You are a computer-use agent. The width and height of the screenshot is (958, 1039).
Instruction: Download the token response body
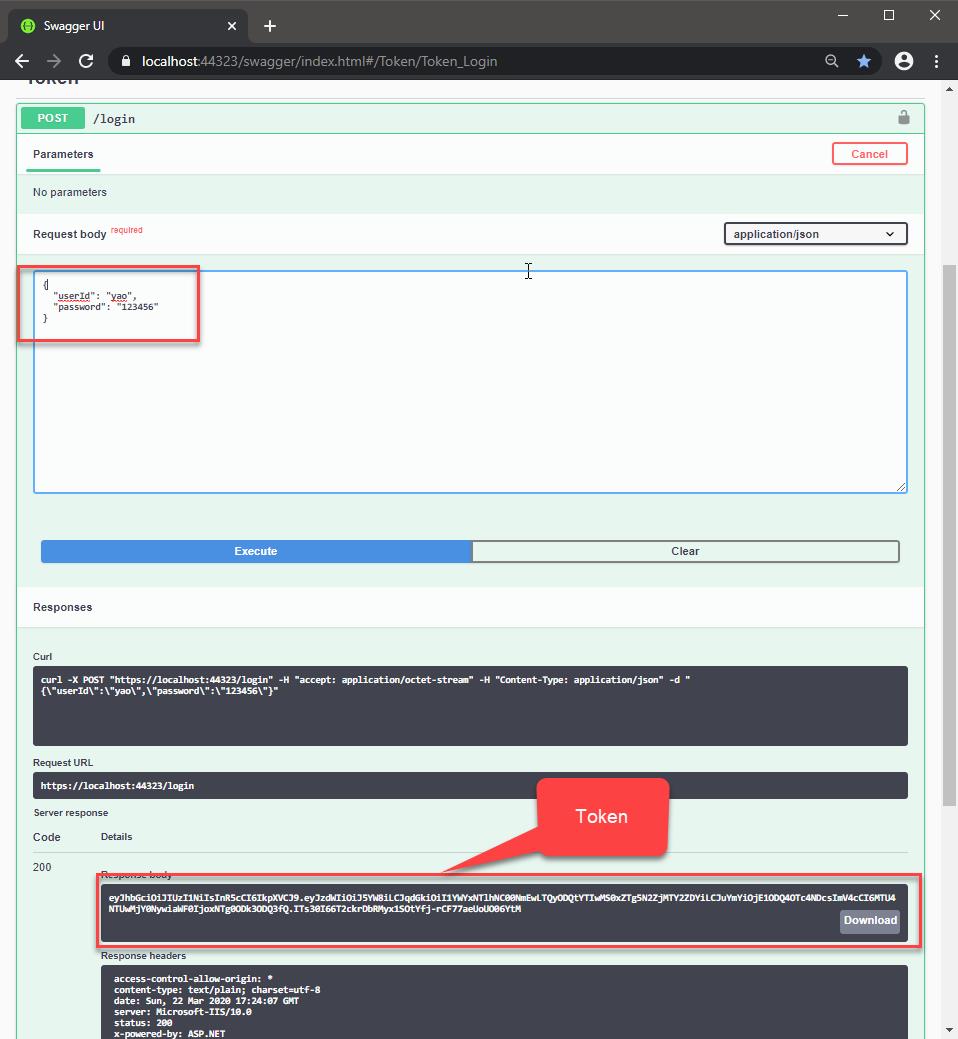pyautogui.click(x=869, y=921)
